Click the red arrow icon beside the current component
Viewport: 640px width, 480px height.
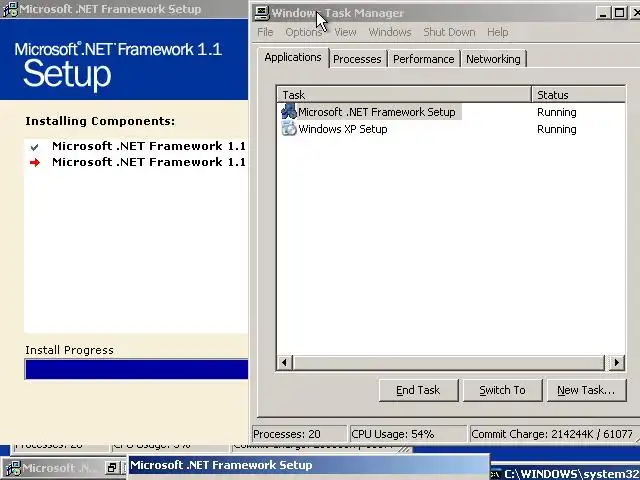(35, 162)
